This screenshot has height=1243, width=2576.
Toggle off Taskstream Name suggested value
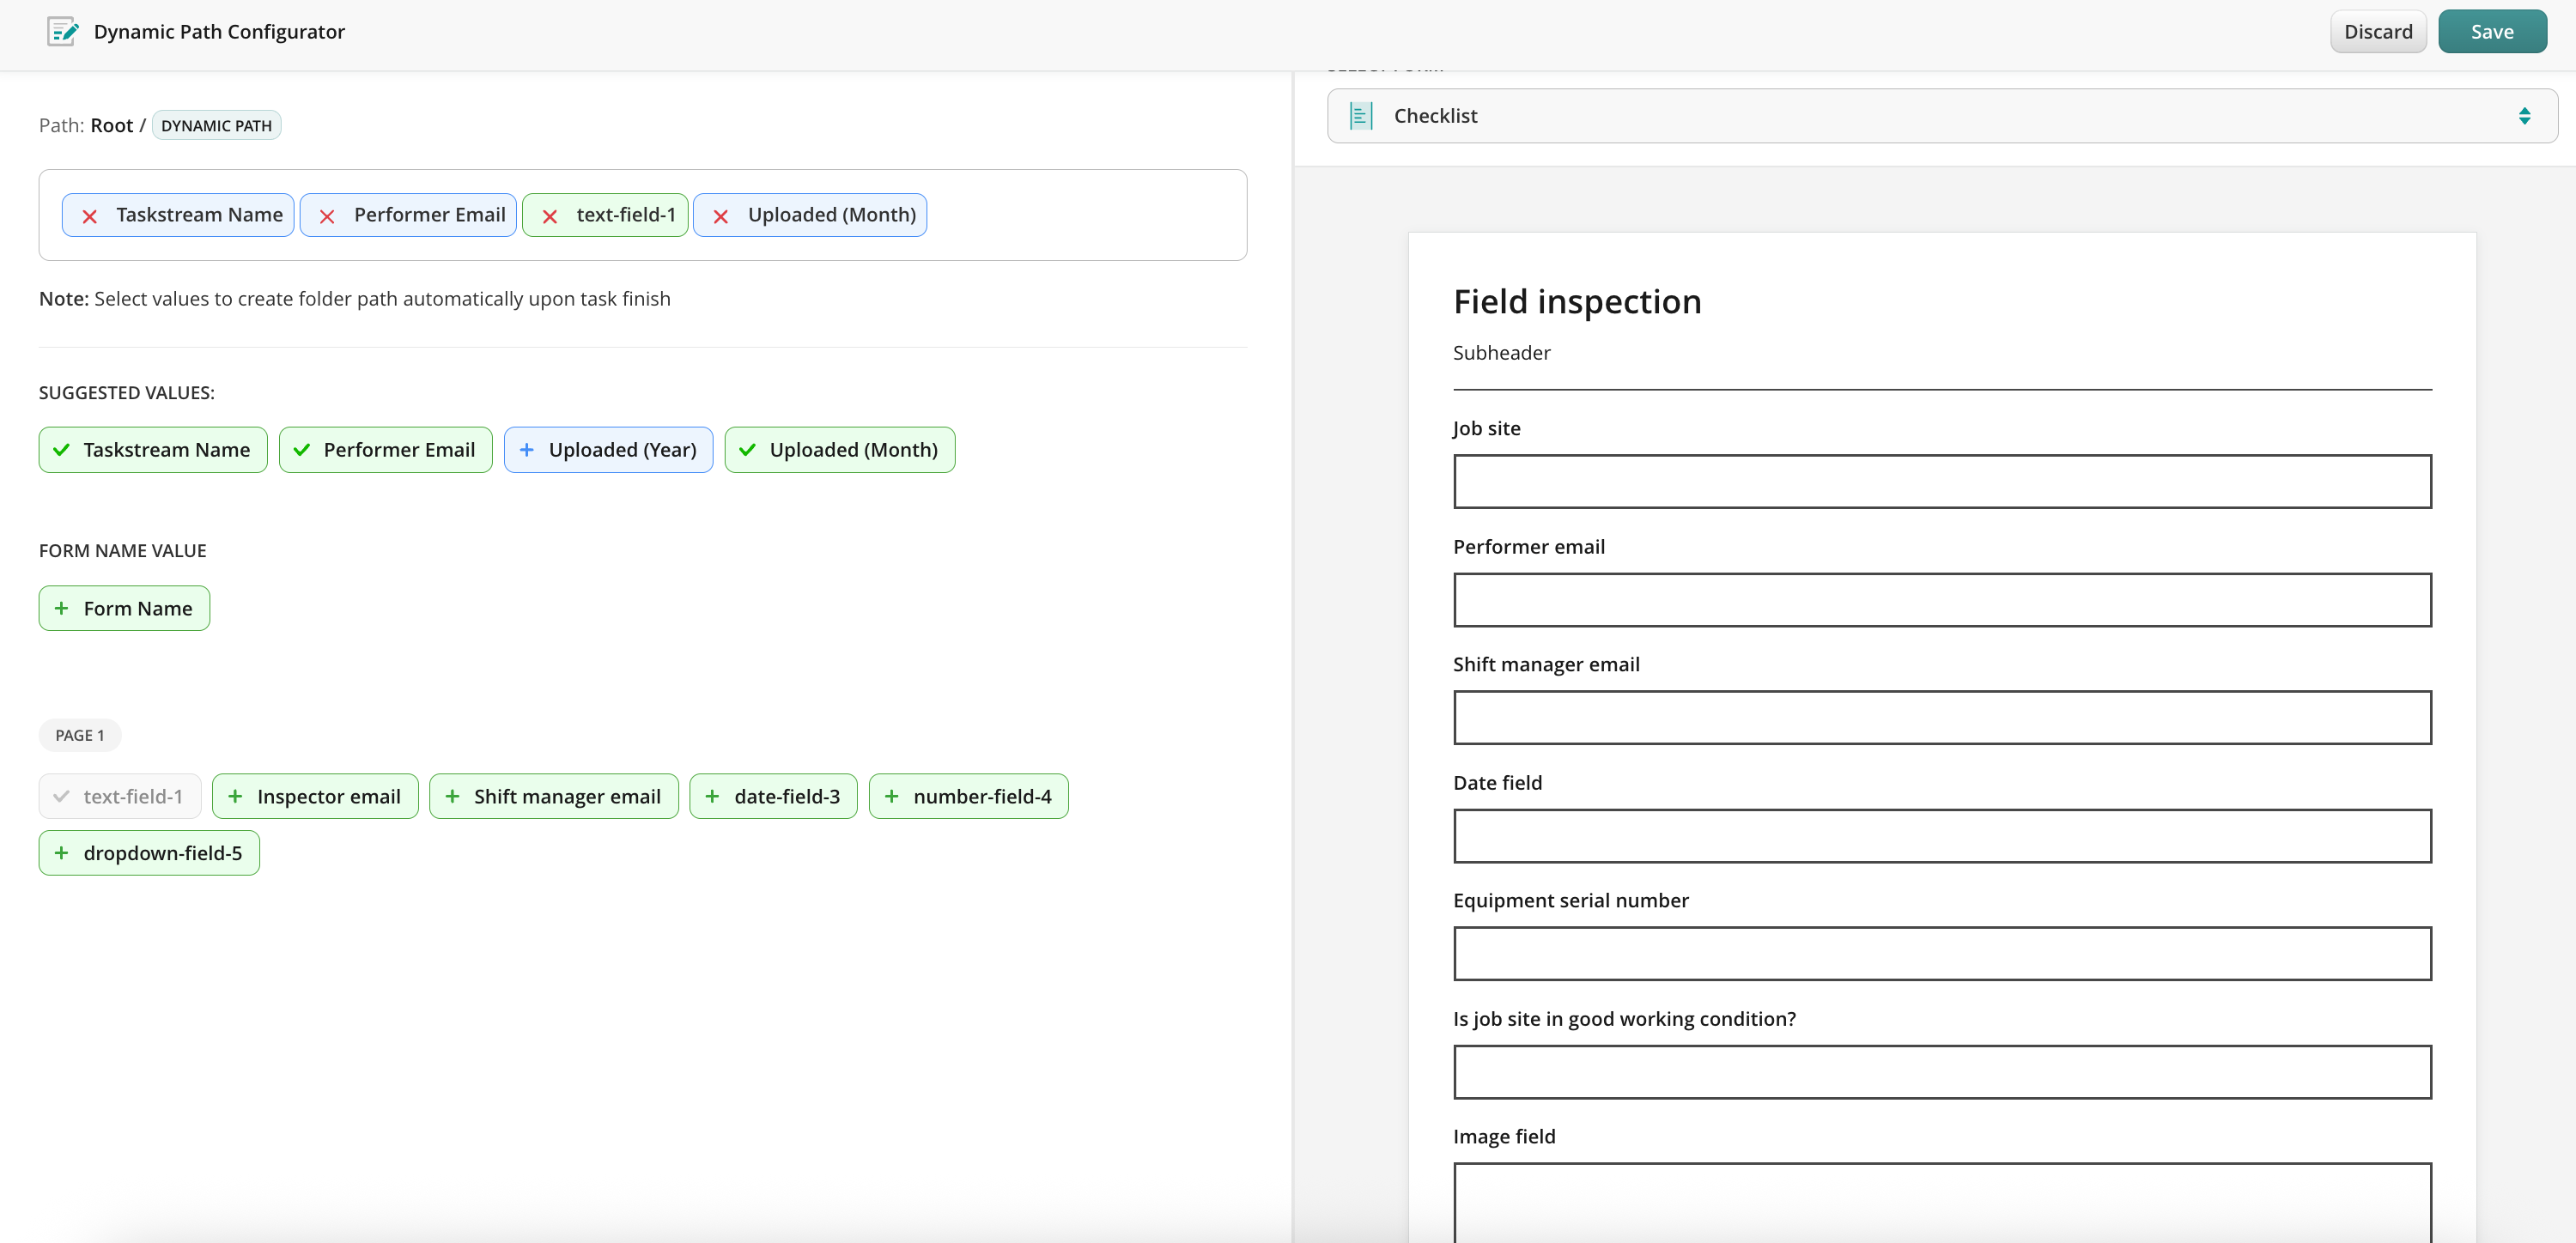click(153, 450)
